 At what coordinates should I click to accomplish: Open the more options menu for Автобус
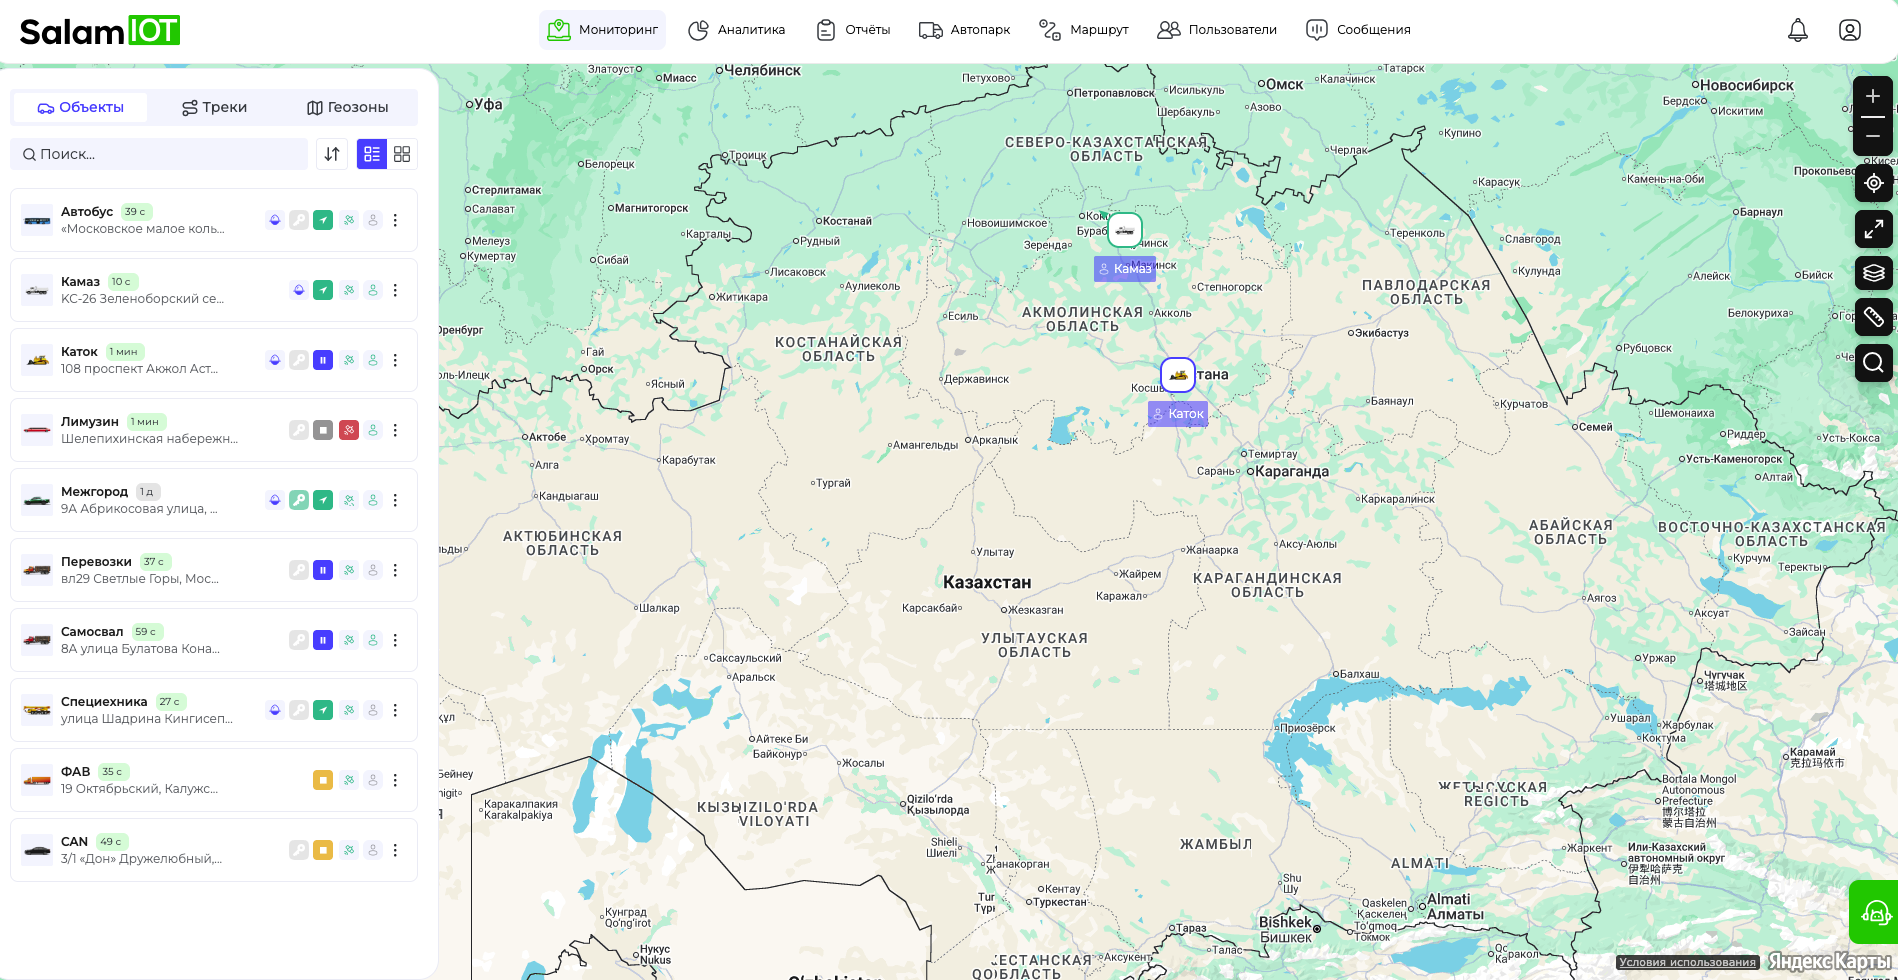point(395,220)
